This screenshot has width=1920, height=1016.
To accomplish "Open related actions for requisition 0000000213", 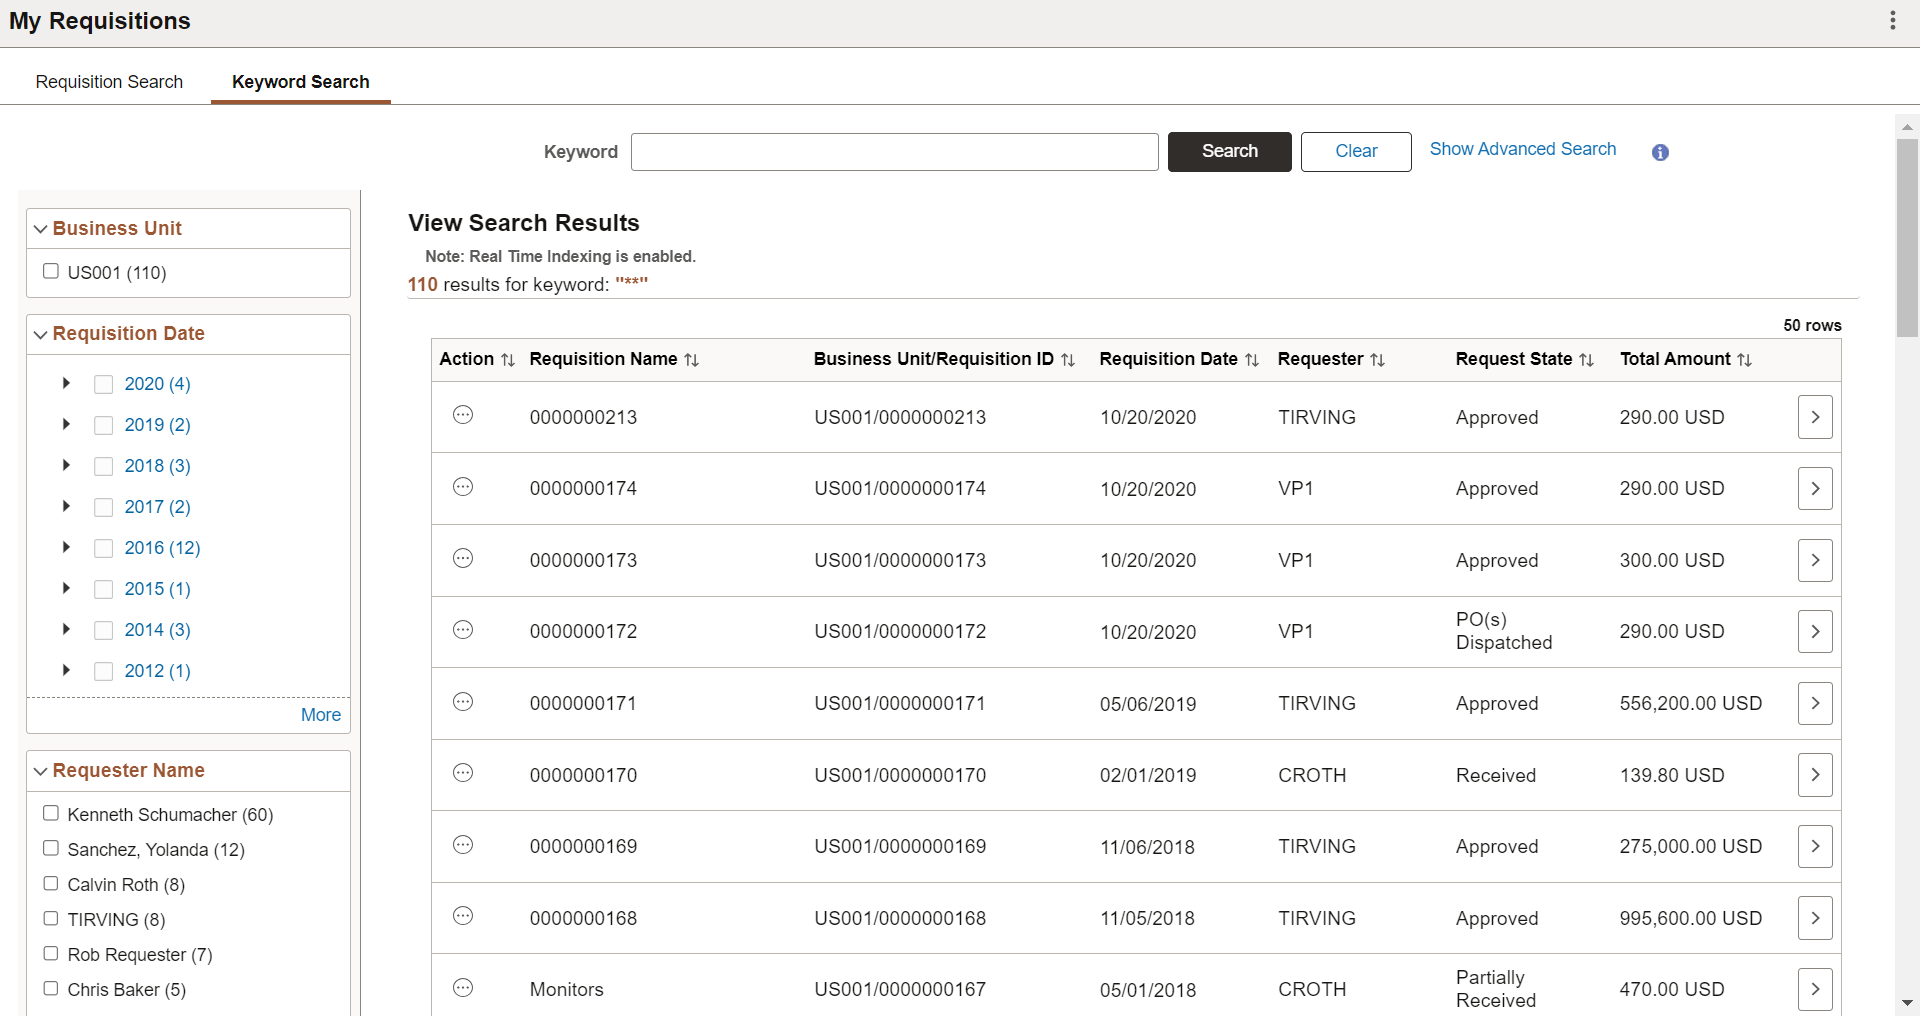I will coord(462,416).
